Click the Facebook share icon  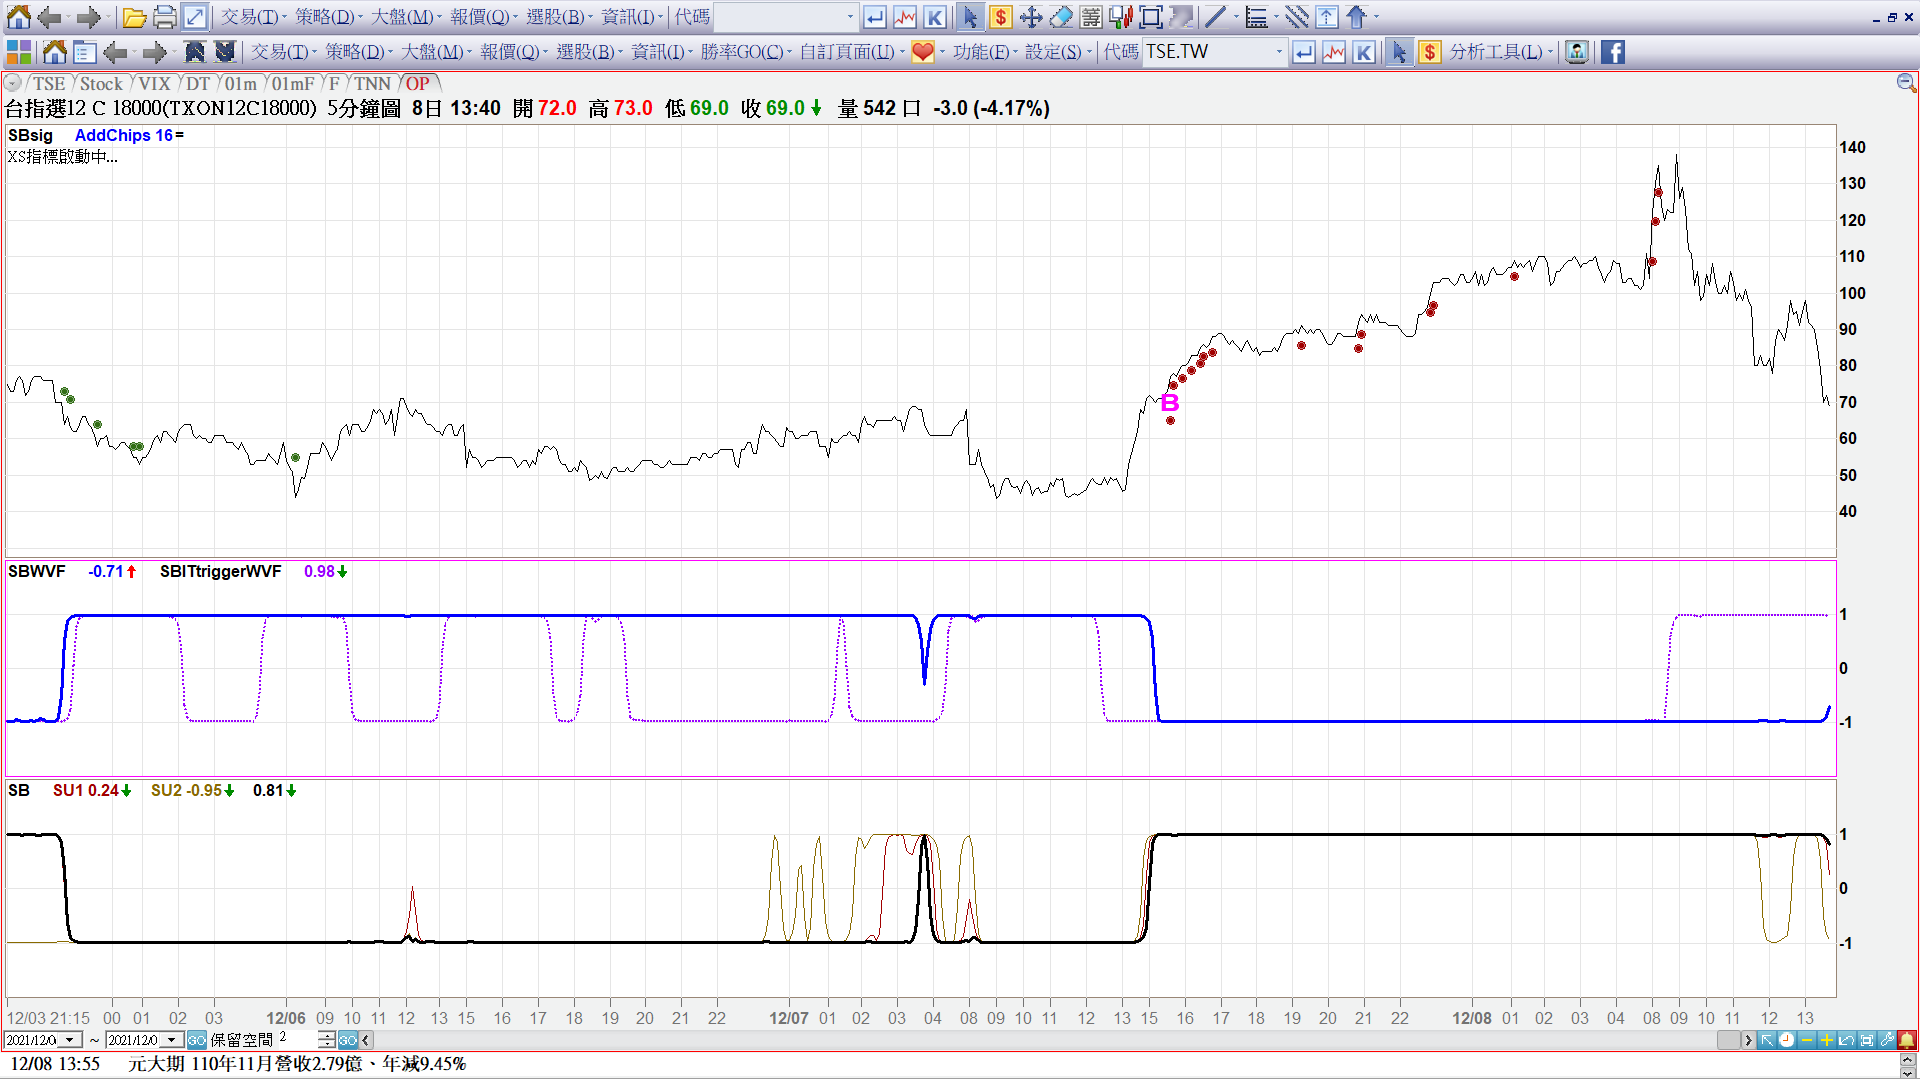coord(1613,52)
